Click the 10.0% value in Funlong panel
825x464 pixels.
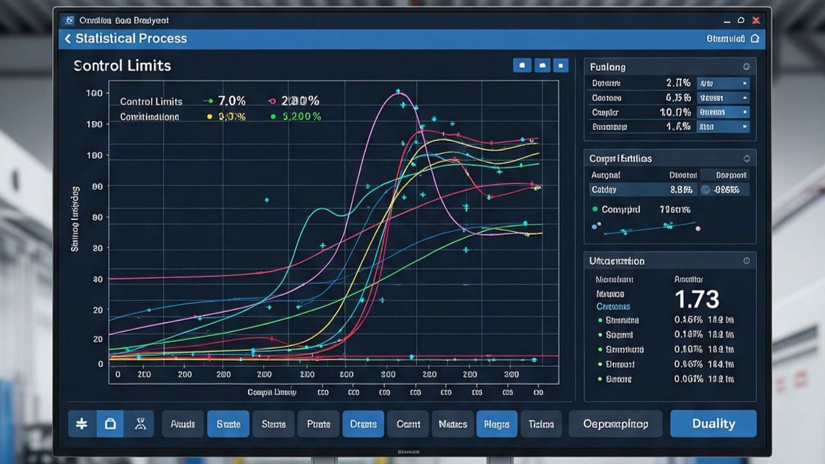coord(675,112)
